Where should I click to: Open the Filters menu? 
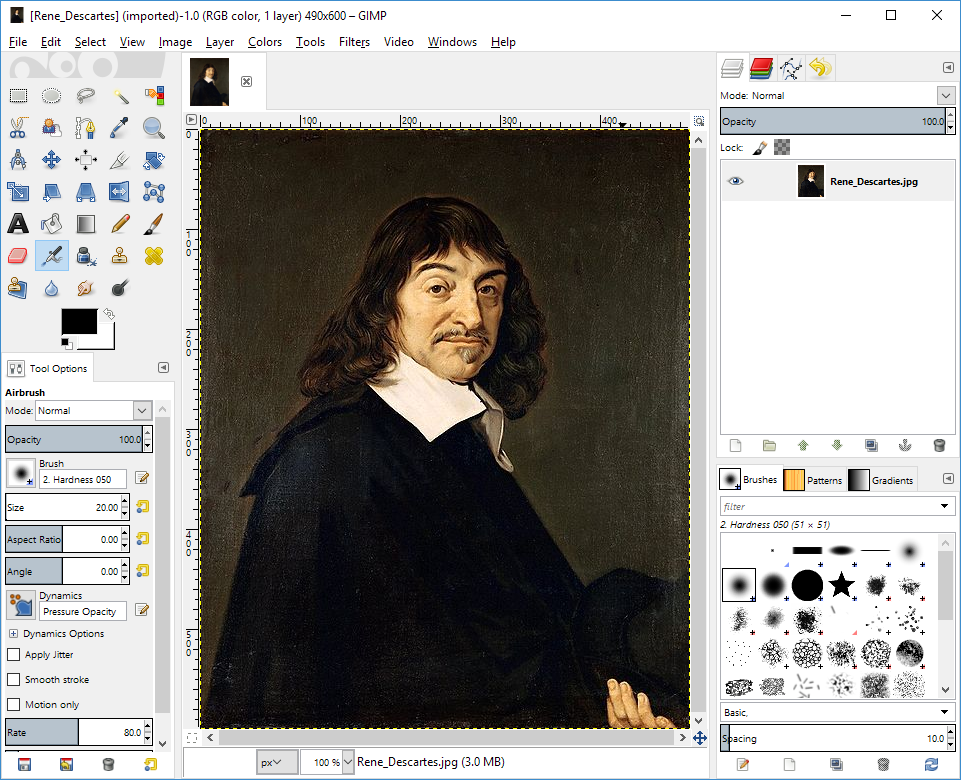(x=354, y=42)
